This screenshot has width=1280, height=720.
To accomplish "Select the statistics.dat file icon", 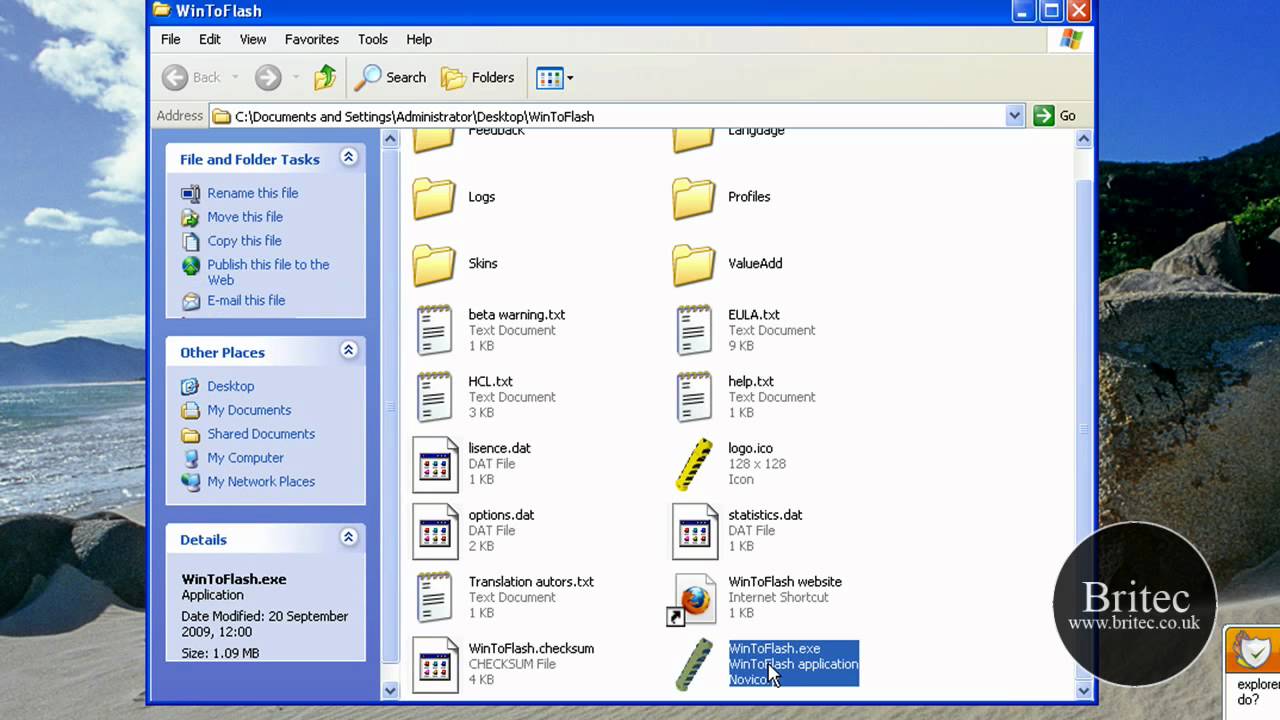I will tap(694, 531).
